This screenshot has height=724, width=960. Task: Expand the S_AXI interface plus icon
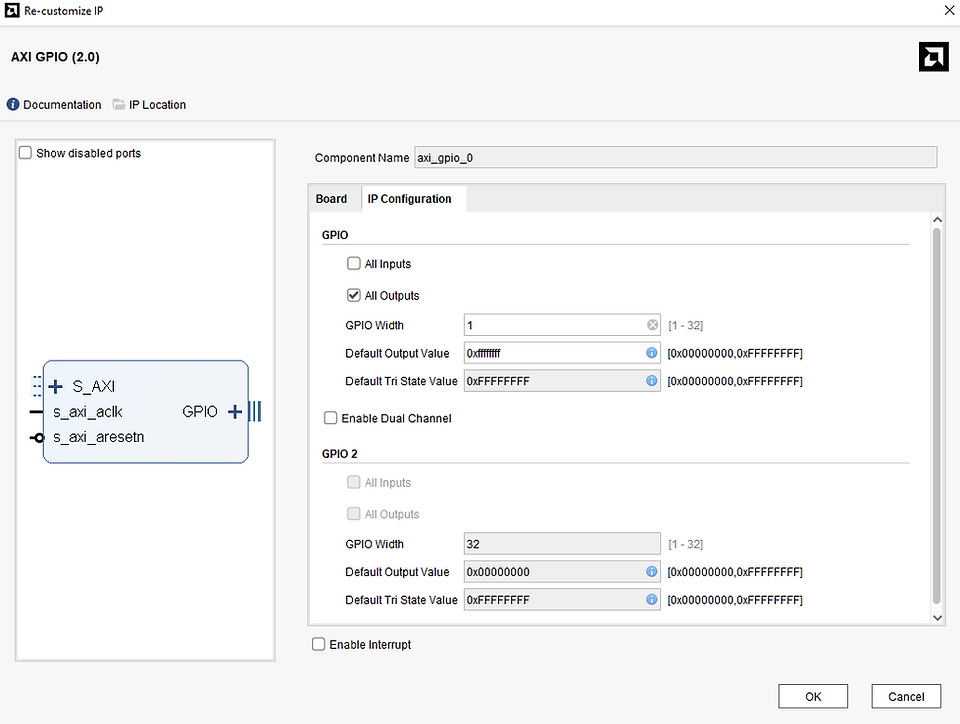pyautogui.click(x=56, y=386)
